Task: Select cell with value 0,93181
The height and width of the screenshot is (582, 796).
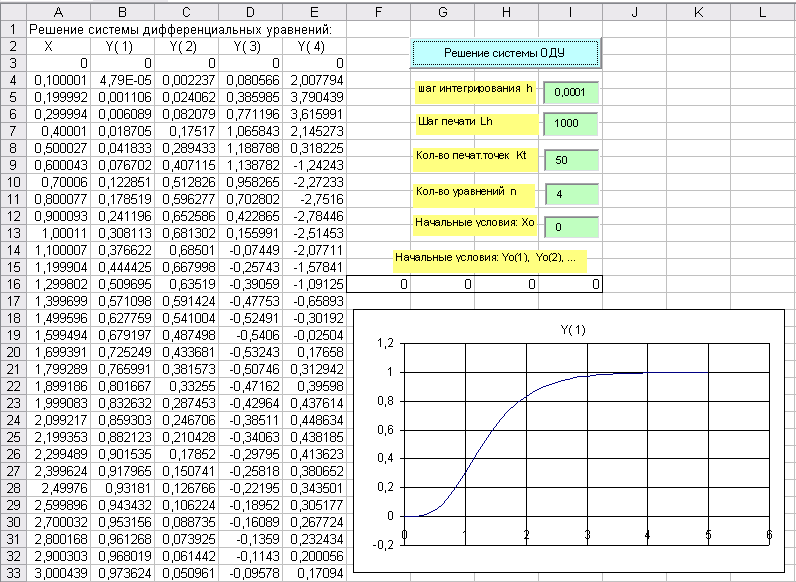Action: pyautogui.click(x=122, y=489)
